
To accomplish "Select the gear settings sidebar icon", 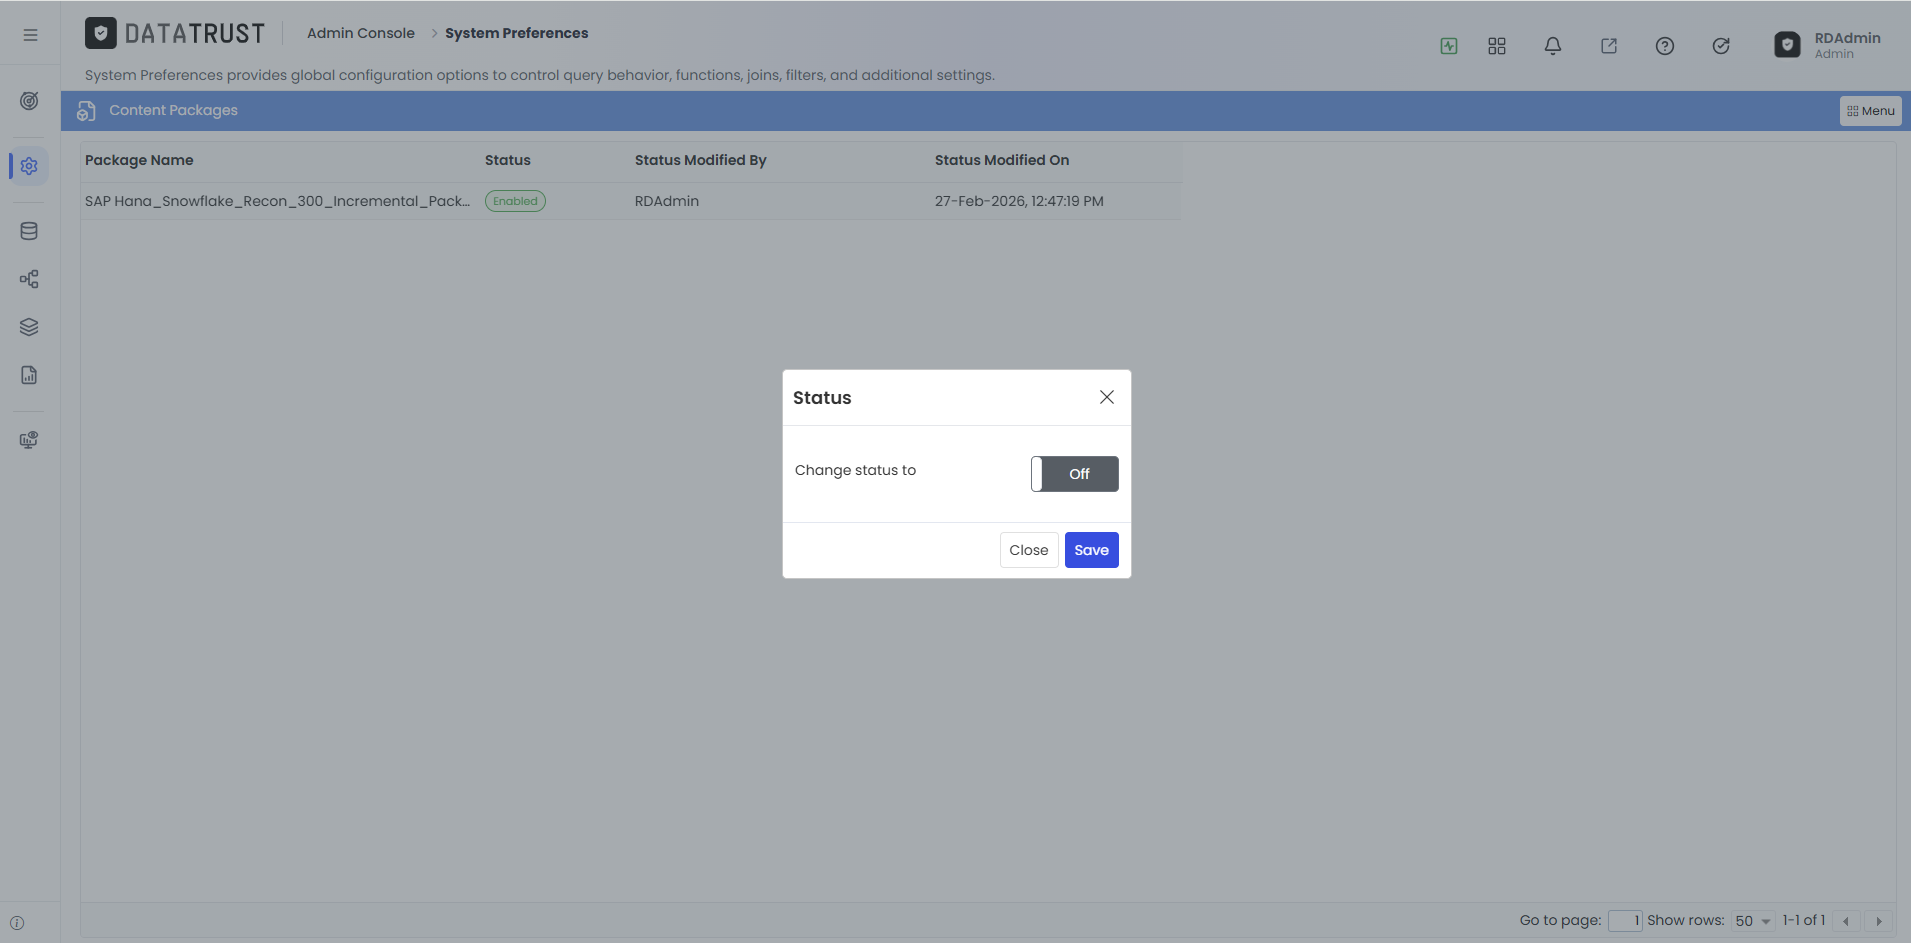I will click(x=29, y=166).
